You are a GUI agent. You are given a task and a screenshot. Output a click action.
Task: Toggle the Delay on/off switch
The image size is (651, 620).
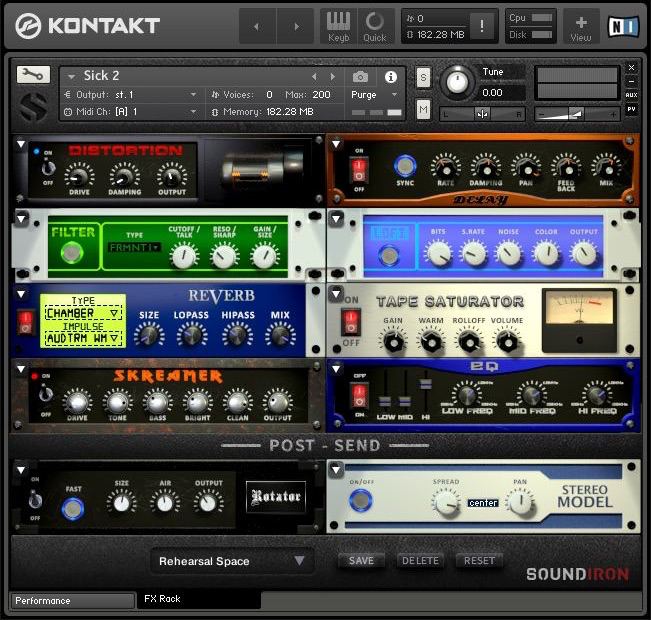click(x=359, y=170)
